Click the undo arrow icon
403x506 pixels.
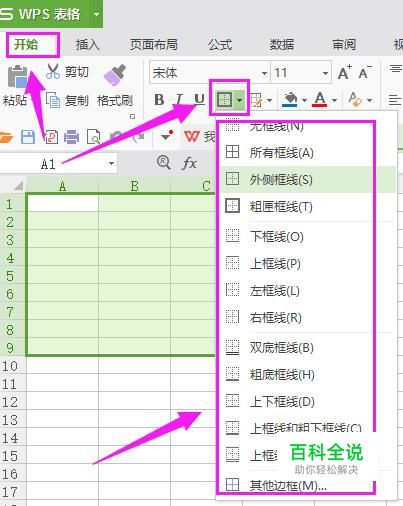click(x=116, y=137)
